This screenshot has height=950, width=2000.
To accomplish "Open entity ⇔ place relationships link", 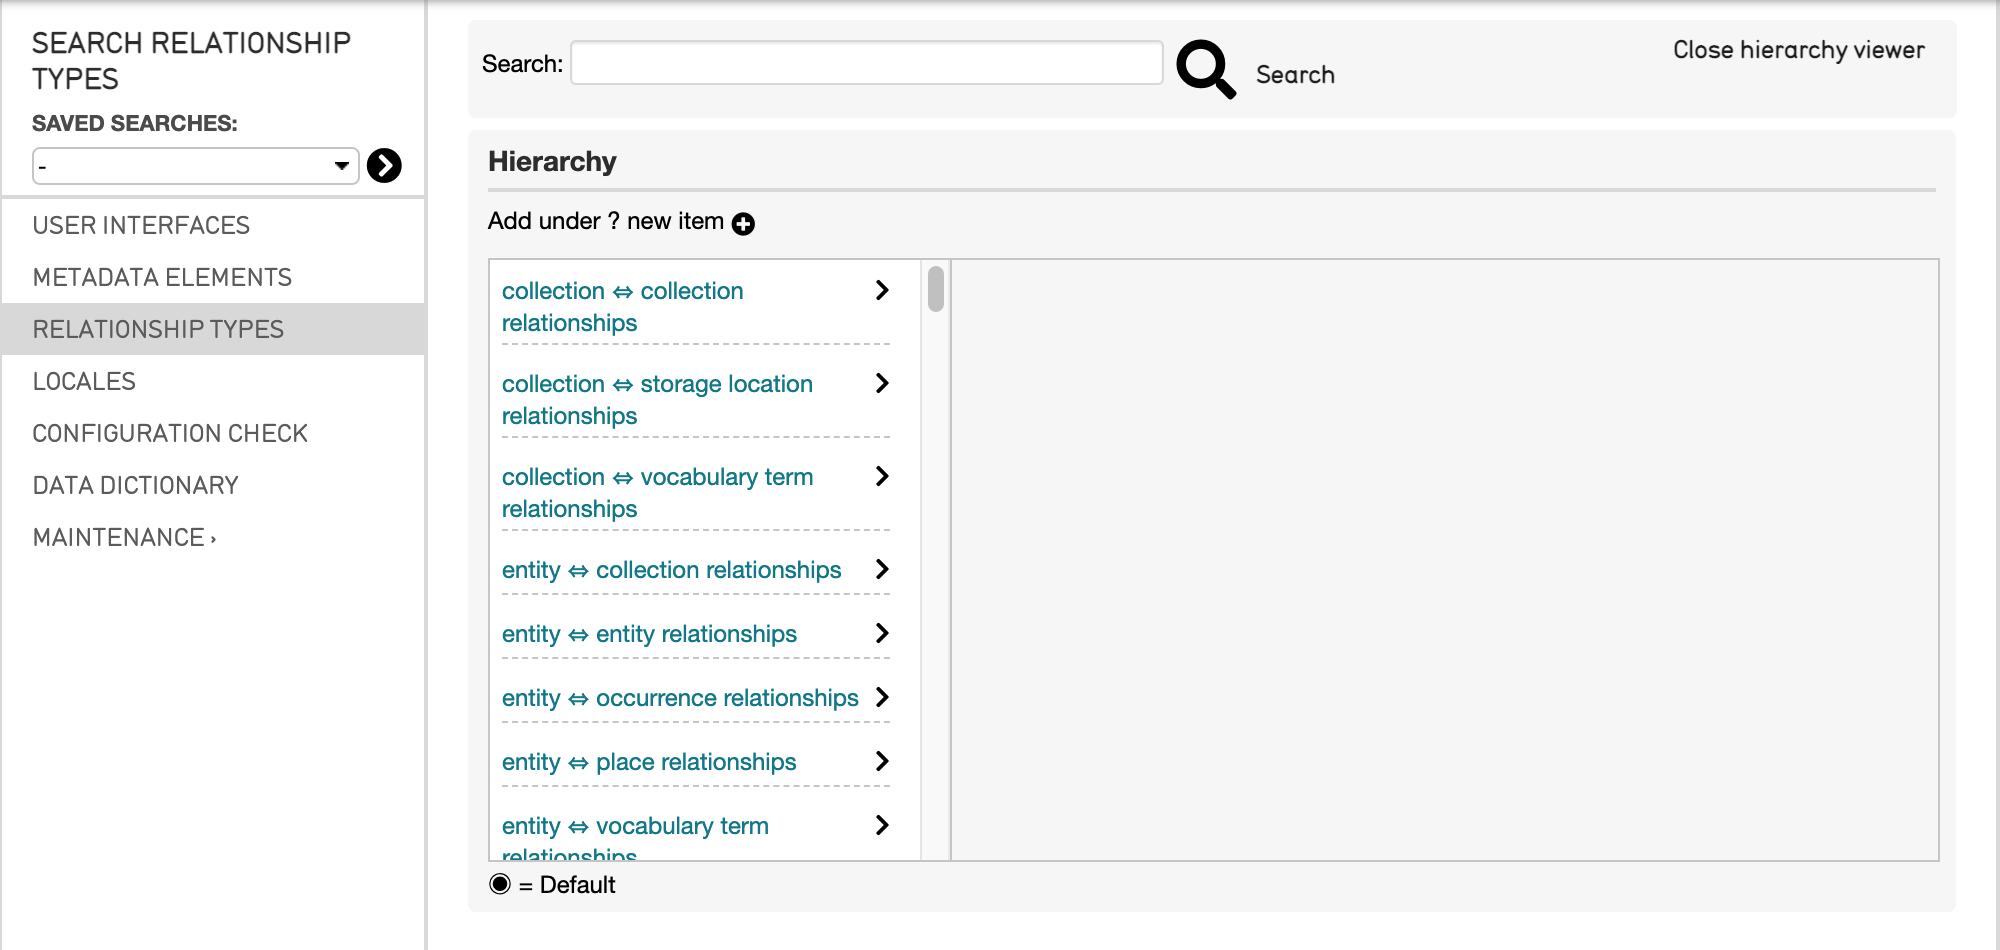I will 648,762.
